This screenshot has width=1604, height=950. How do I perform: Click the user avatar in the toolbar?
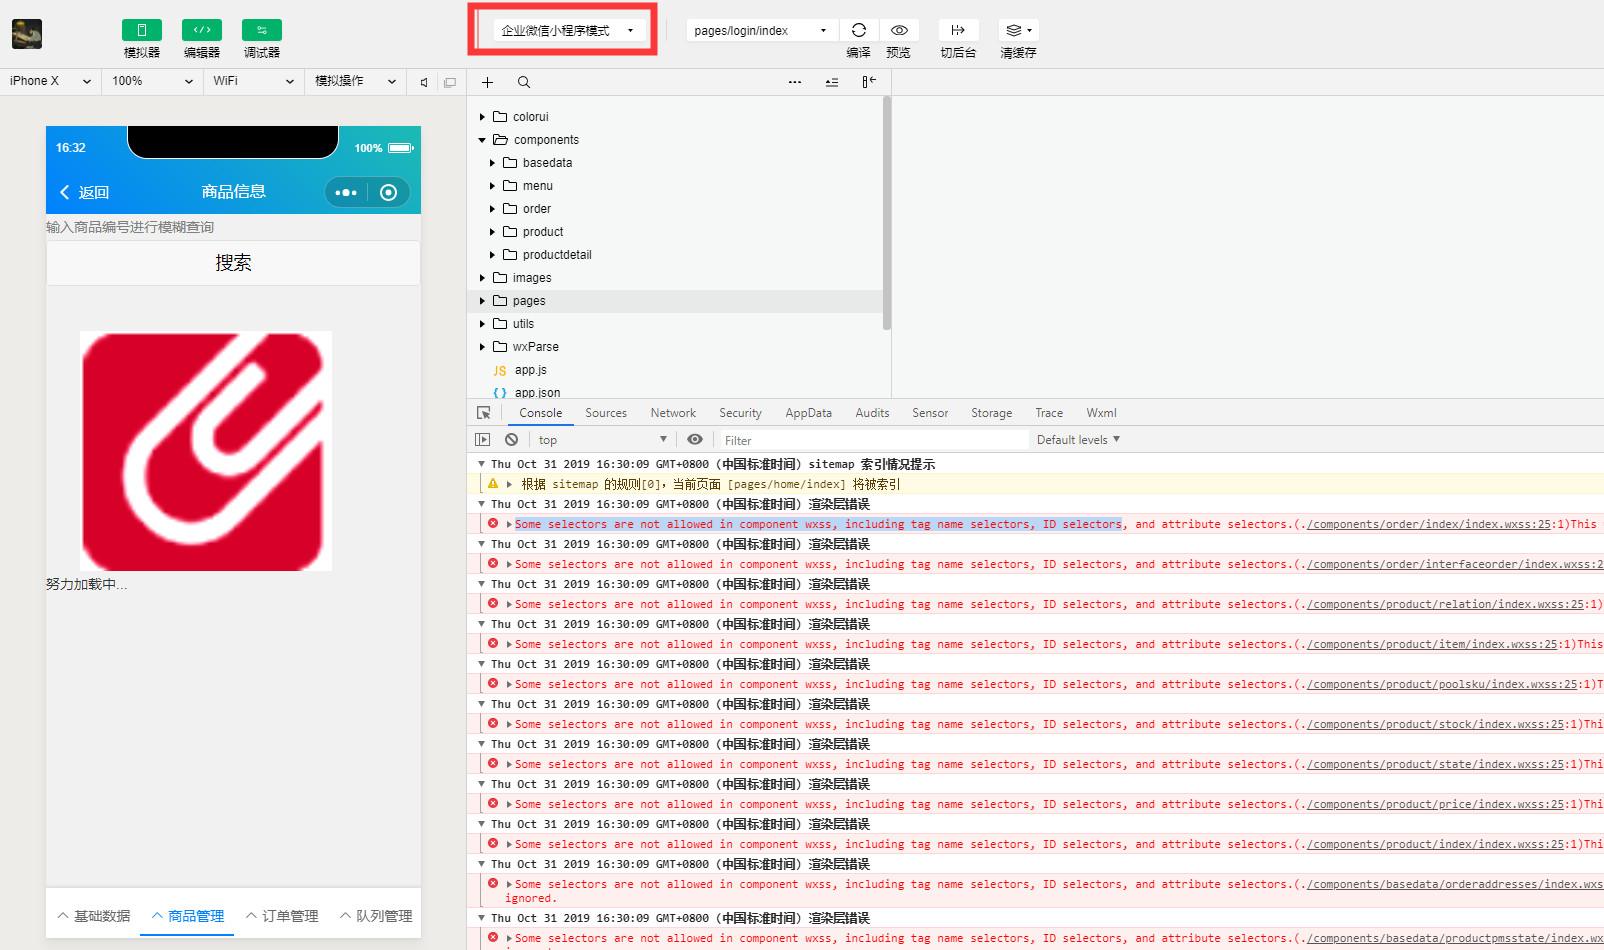coord(27,34)
